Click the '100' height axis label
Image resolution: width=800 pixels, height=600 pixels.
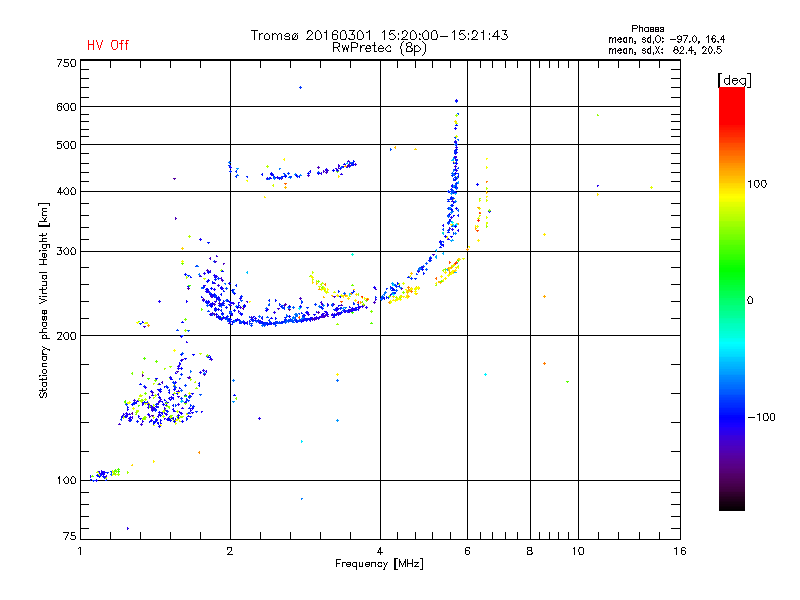(66, 481)
